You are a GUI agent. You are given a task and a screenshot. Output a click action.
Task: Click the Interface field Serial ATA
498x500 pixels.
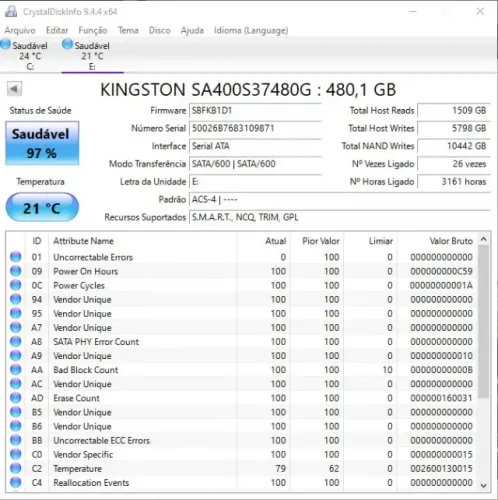(255, 146)
